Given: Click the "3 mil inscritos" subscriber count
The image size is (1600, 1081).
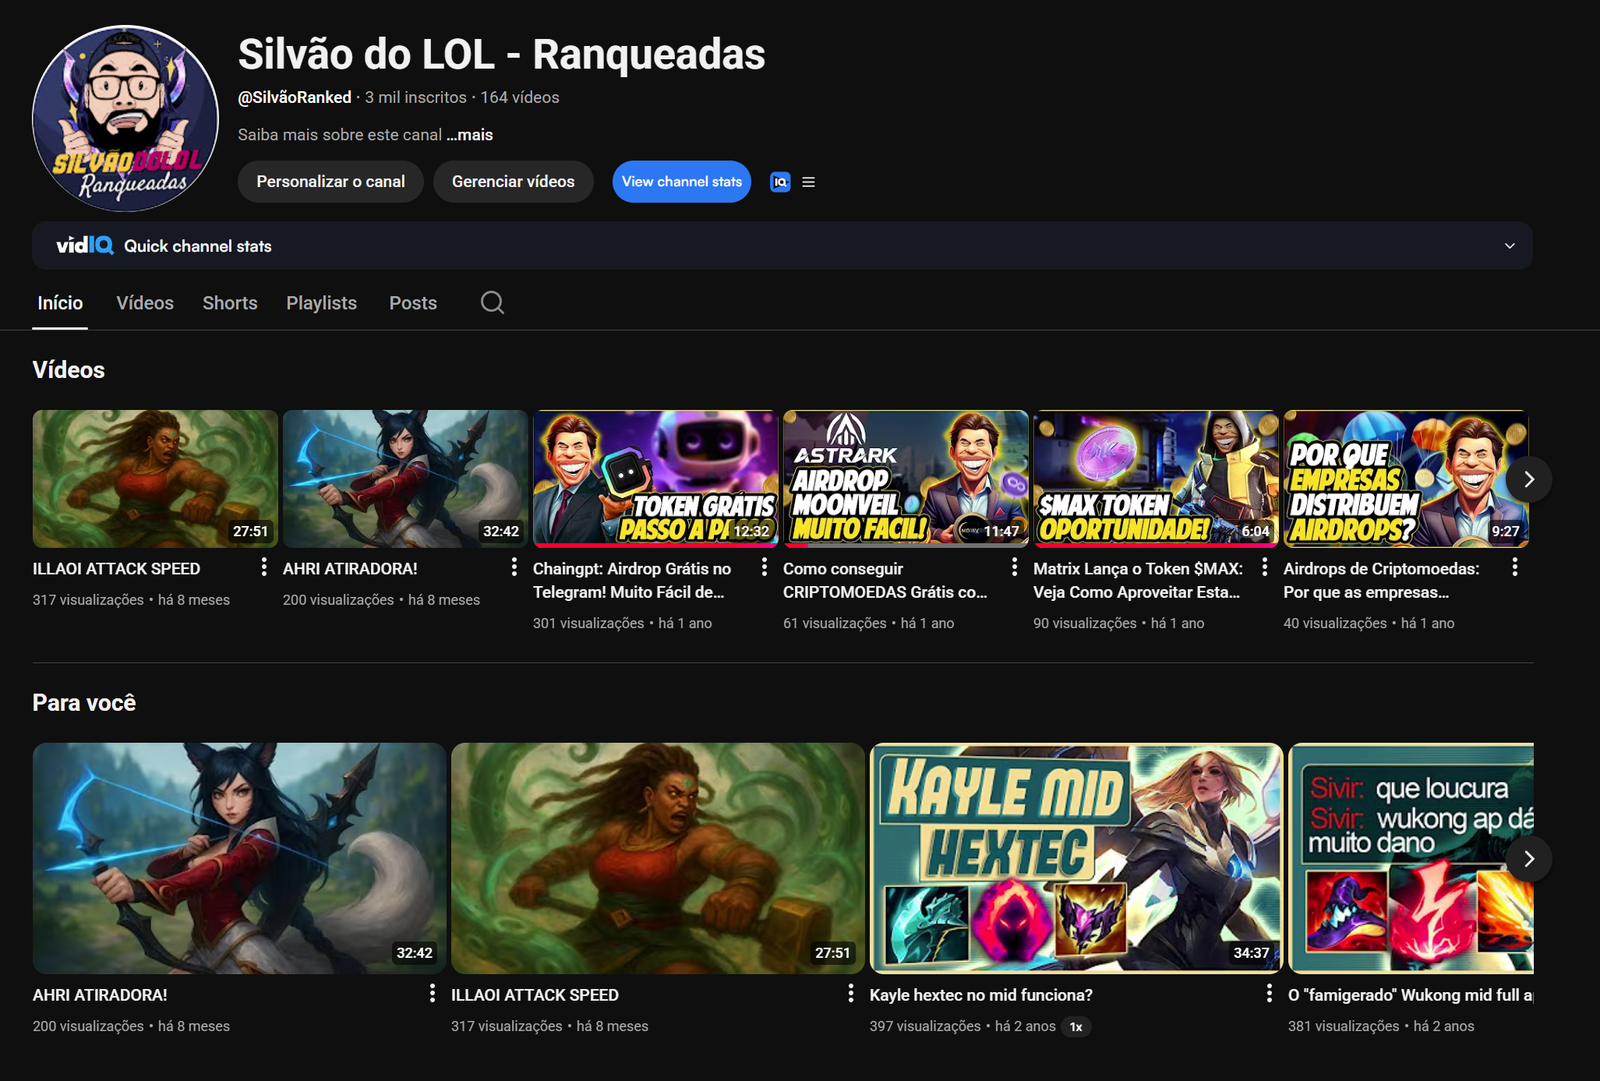Looking at the screenshot, I should point(416,97).
